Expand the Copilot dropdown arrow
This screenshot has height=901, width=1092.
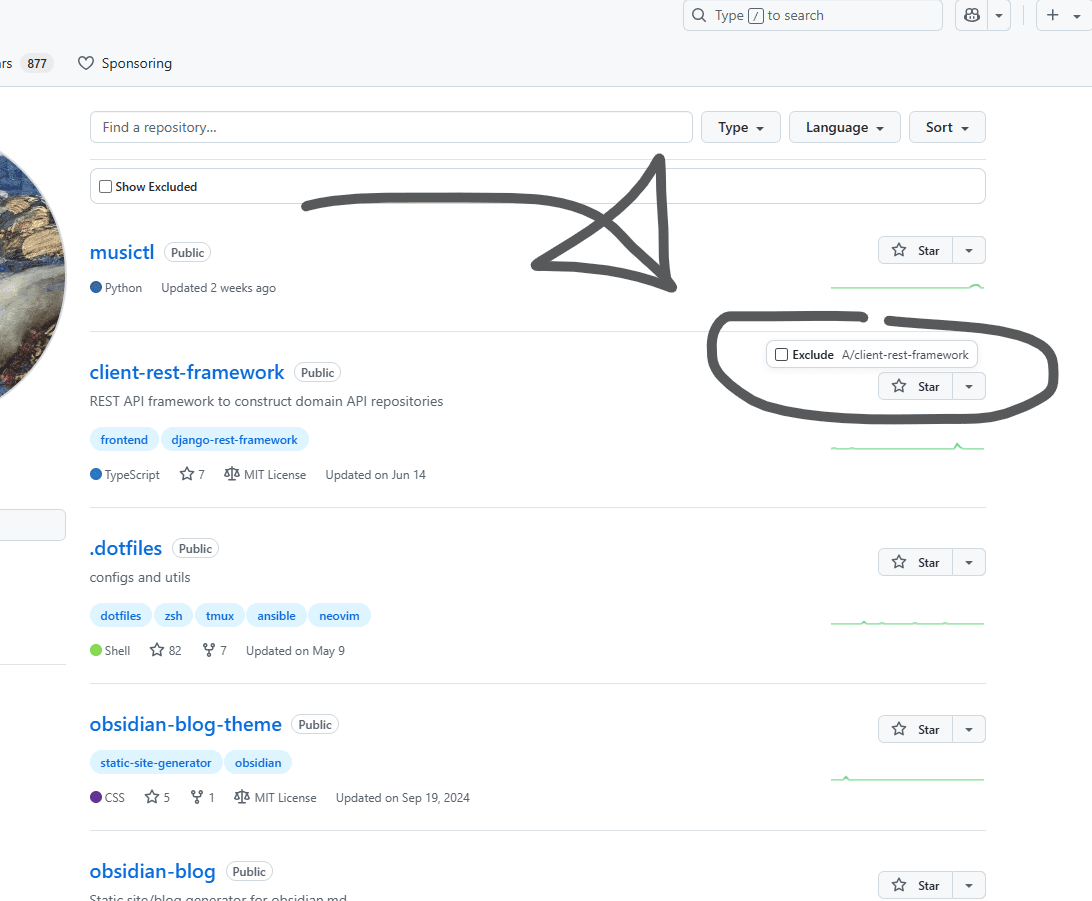click(x=999, y=15)
